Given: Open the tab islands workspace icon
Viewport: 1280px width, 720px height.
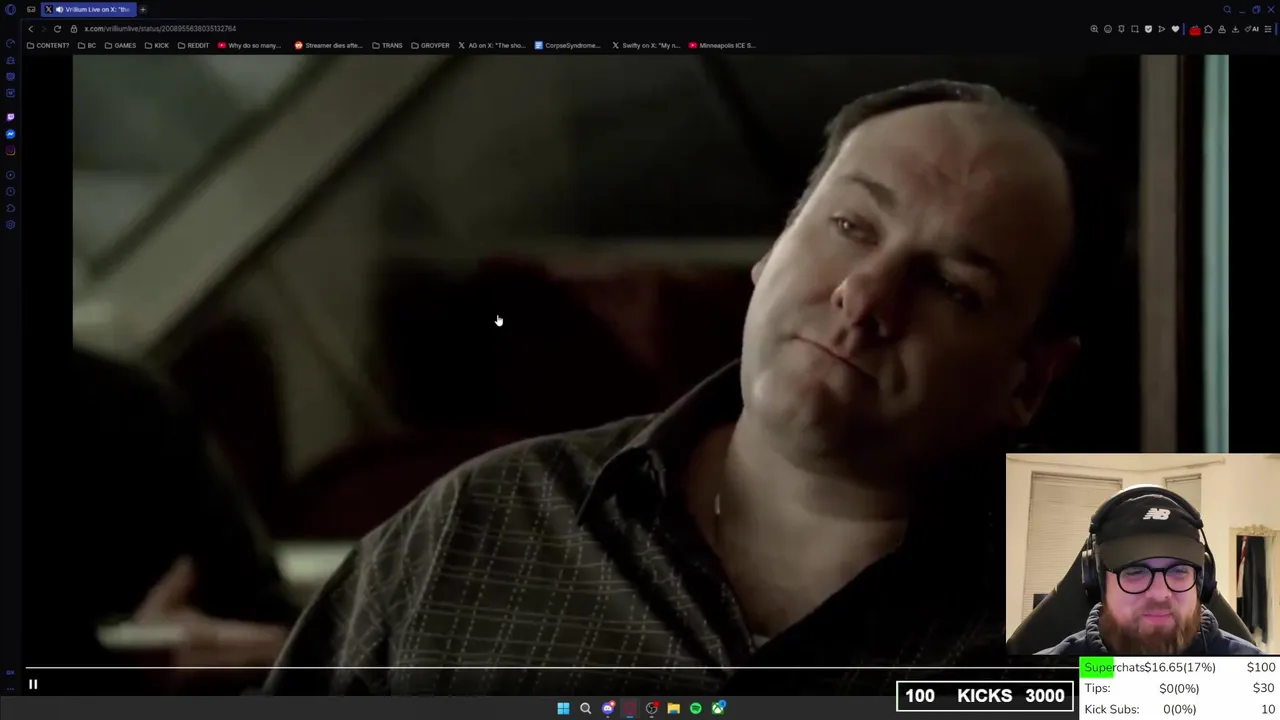Looking at the screenshot, I should click(31, 9).
